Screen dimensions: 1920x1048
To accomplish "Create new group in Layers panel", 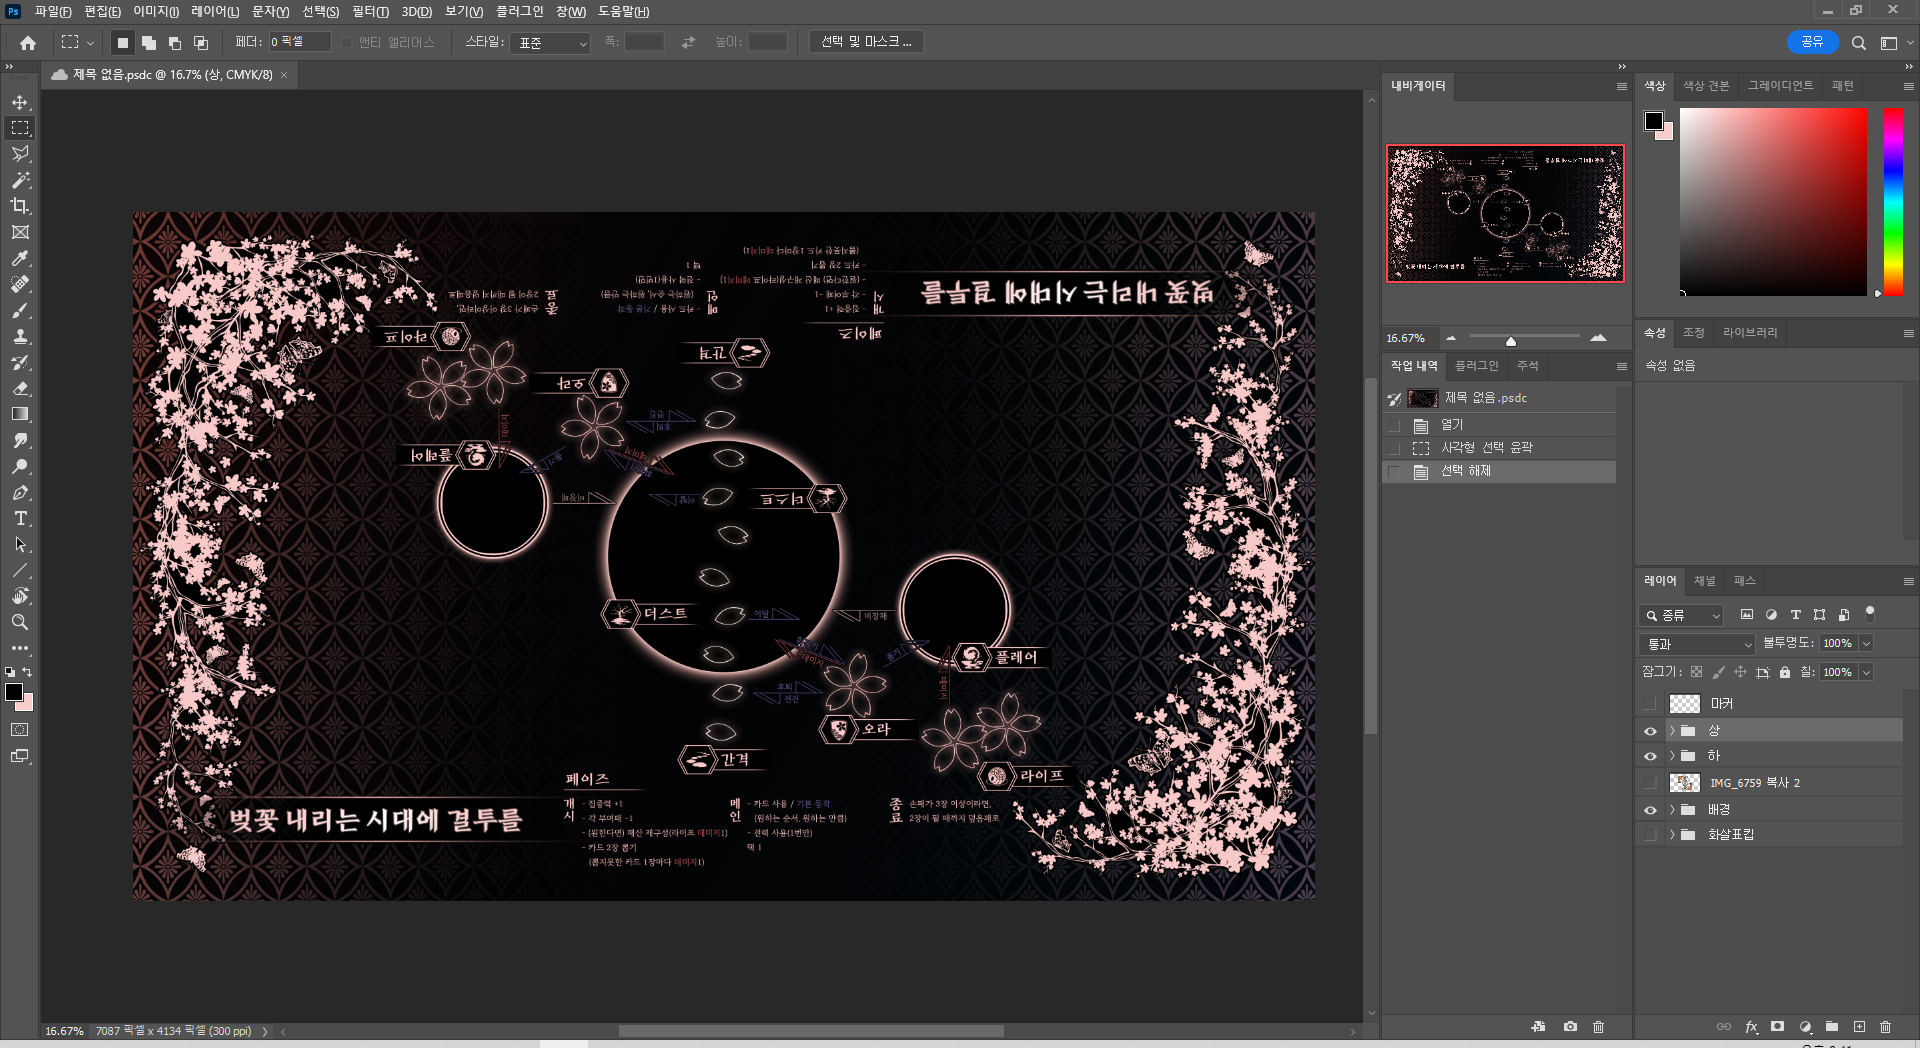I will click(1832, 1027).
